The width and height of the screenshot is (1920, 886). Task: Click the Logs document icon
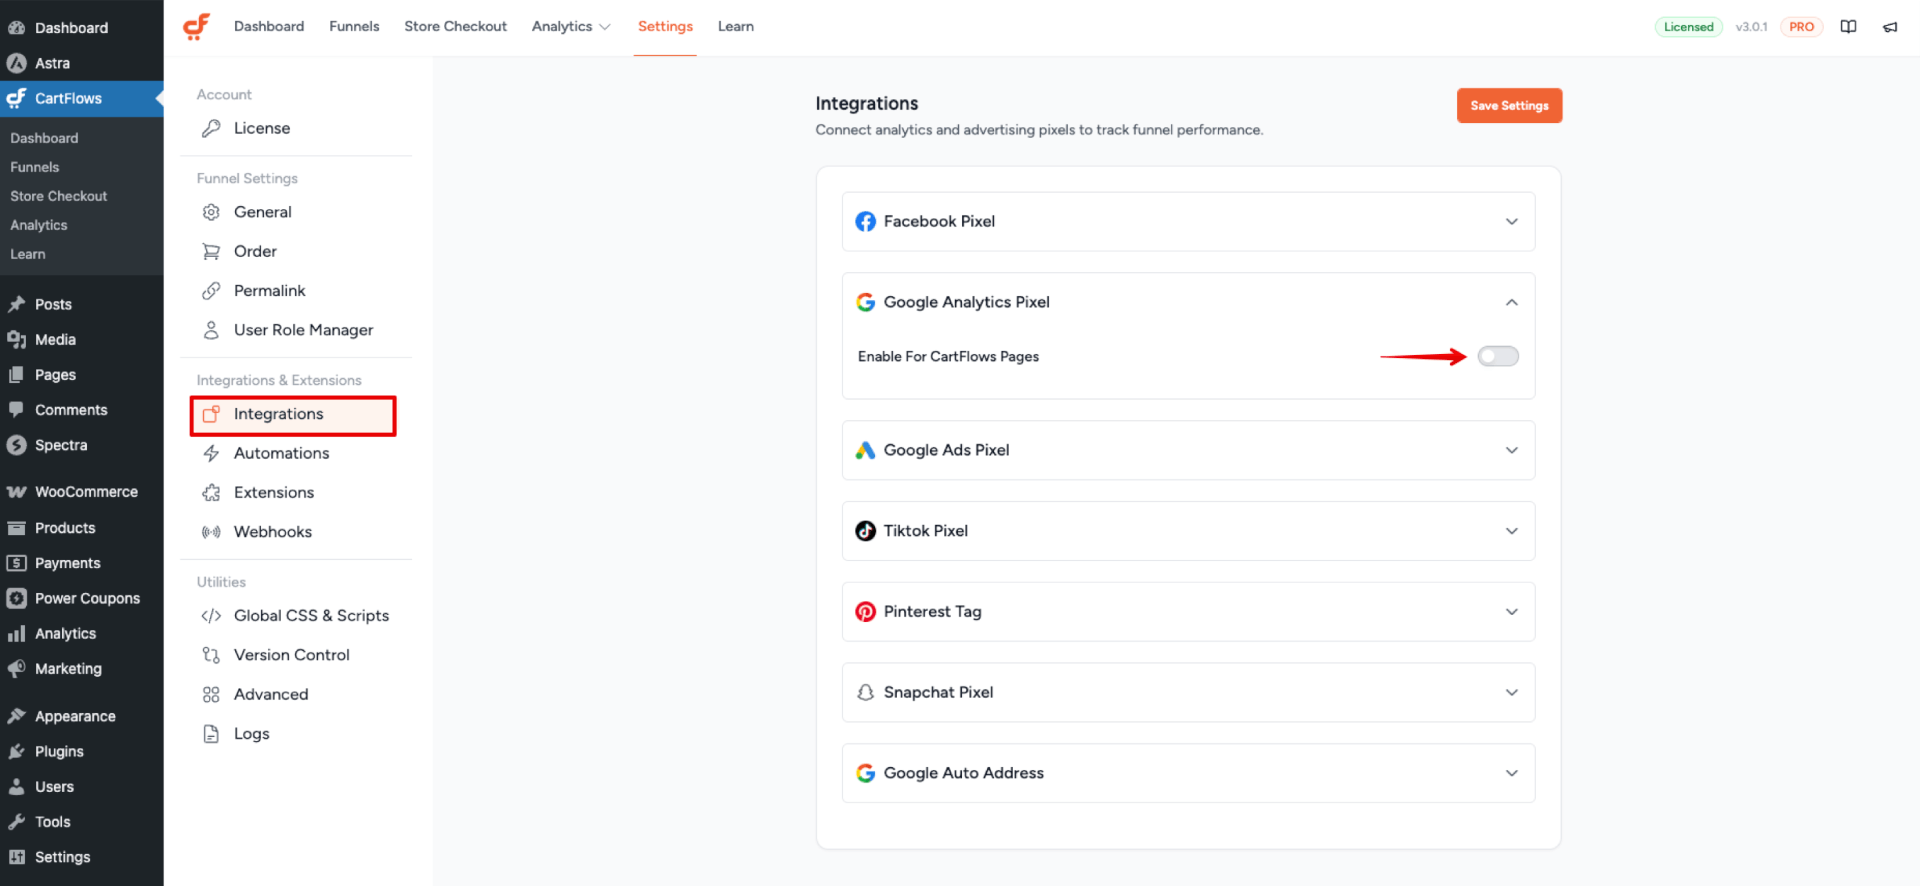[211, 734]
